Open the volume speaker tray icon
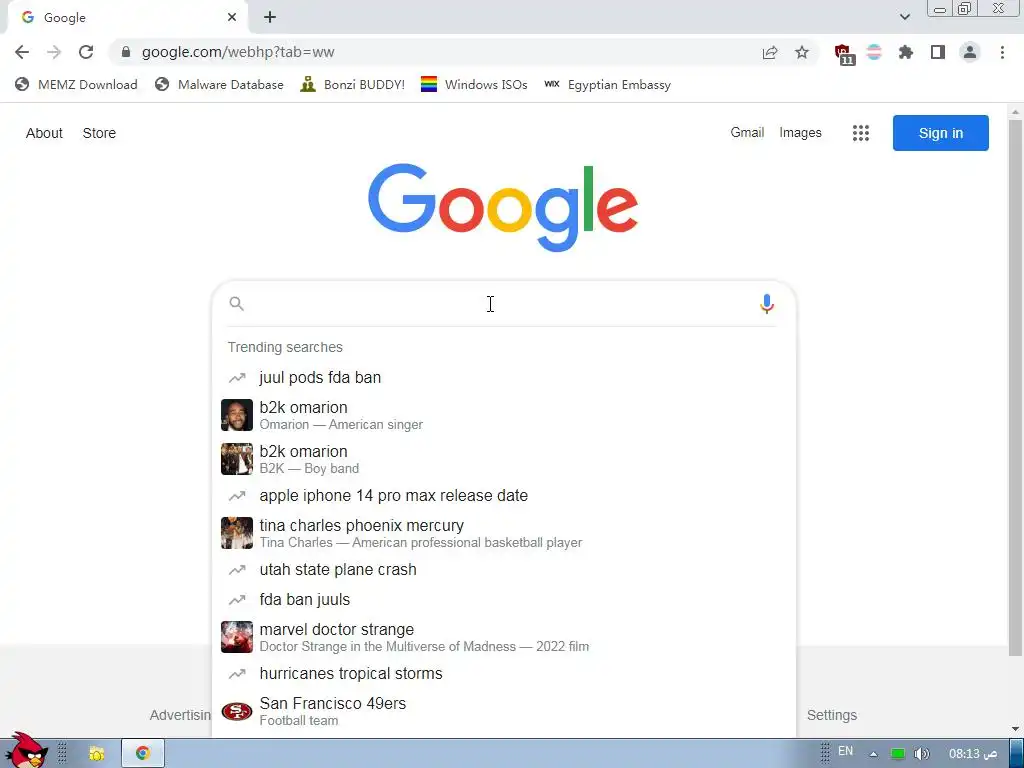 click(921, 754)
